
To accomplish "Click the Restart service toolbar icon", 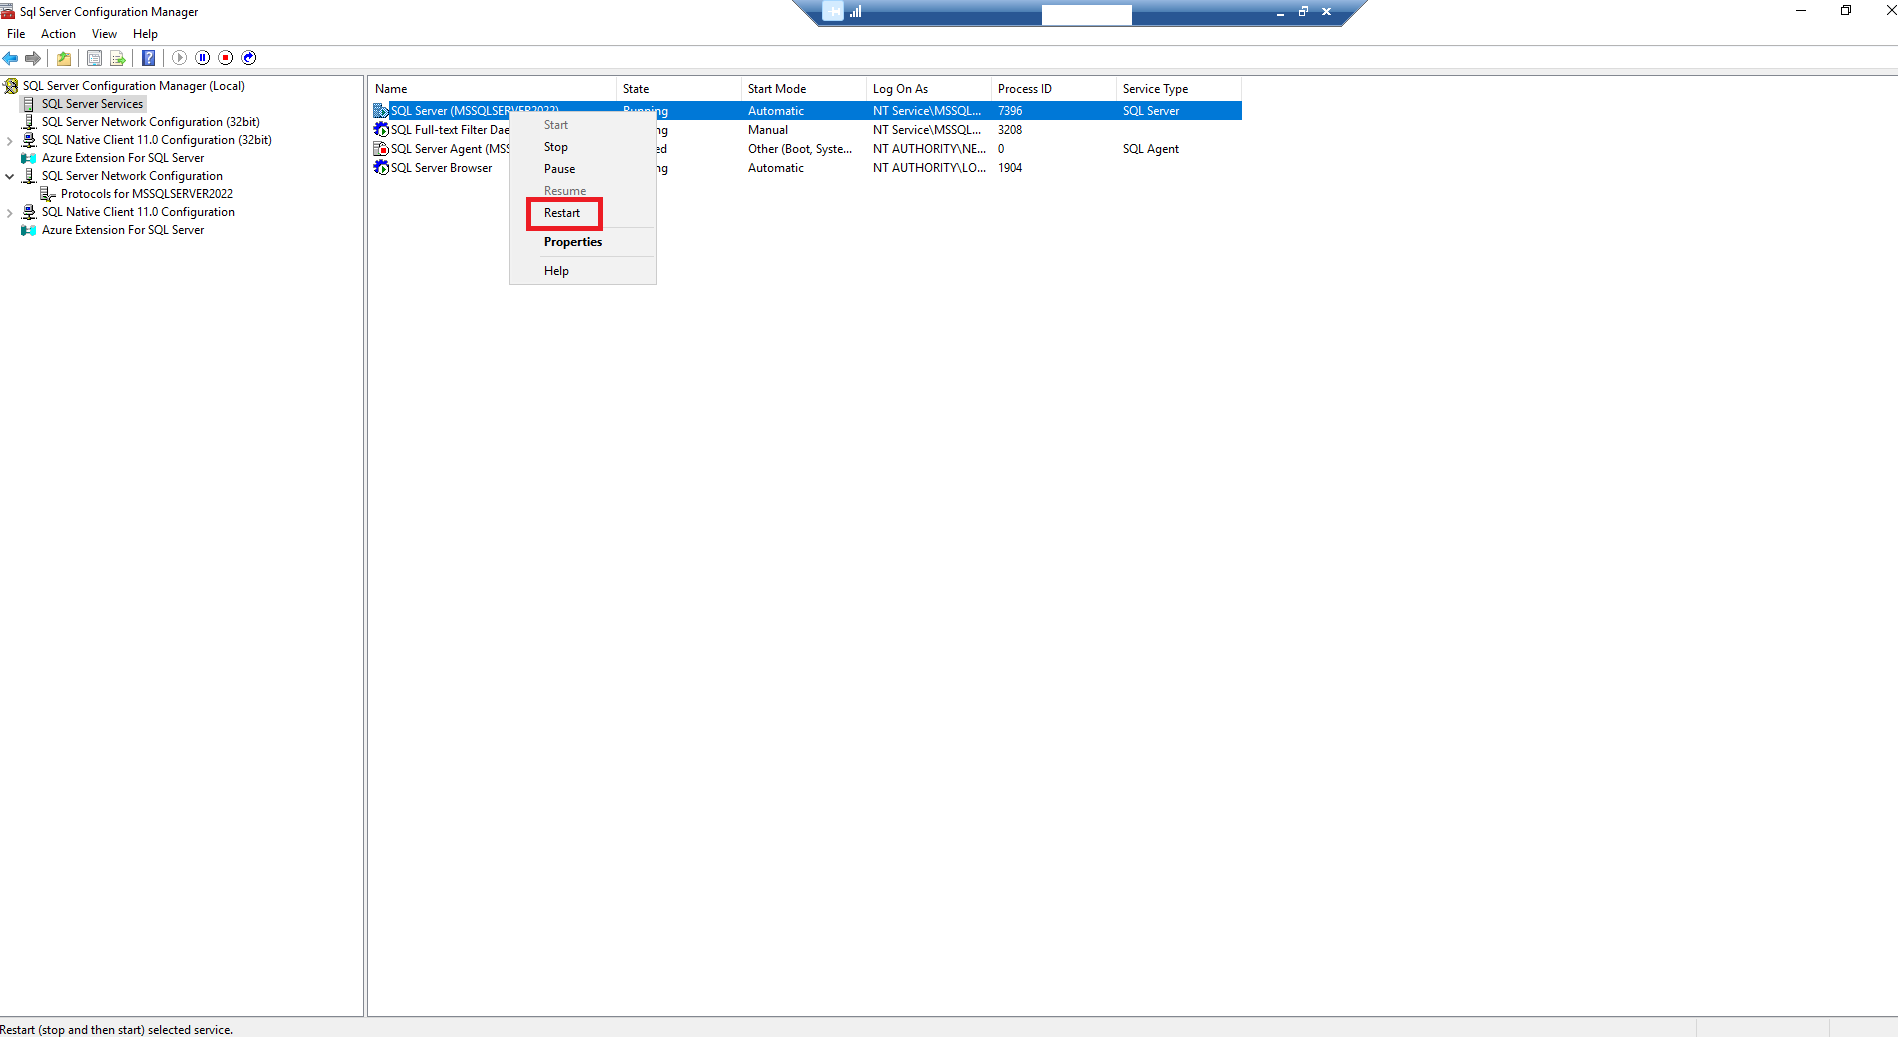I will pos(248,58).
